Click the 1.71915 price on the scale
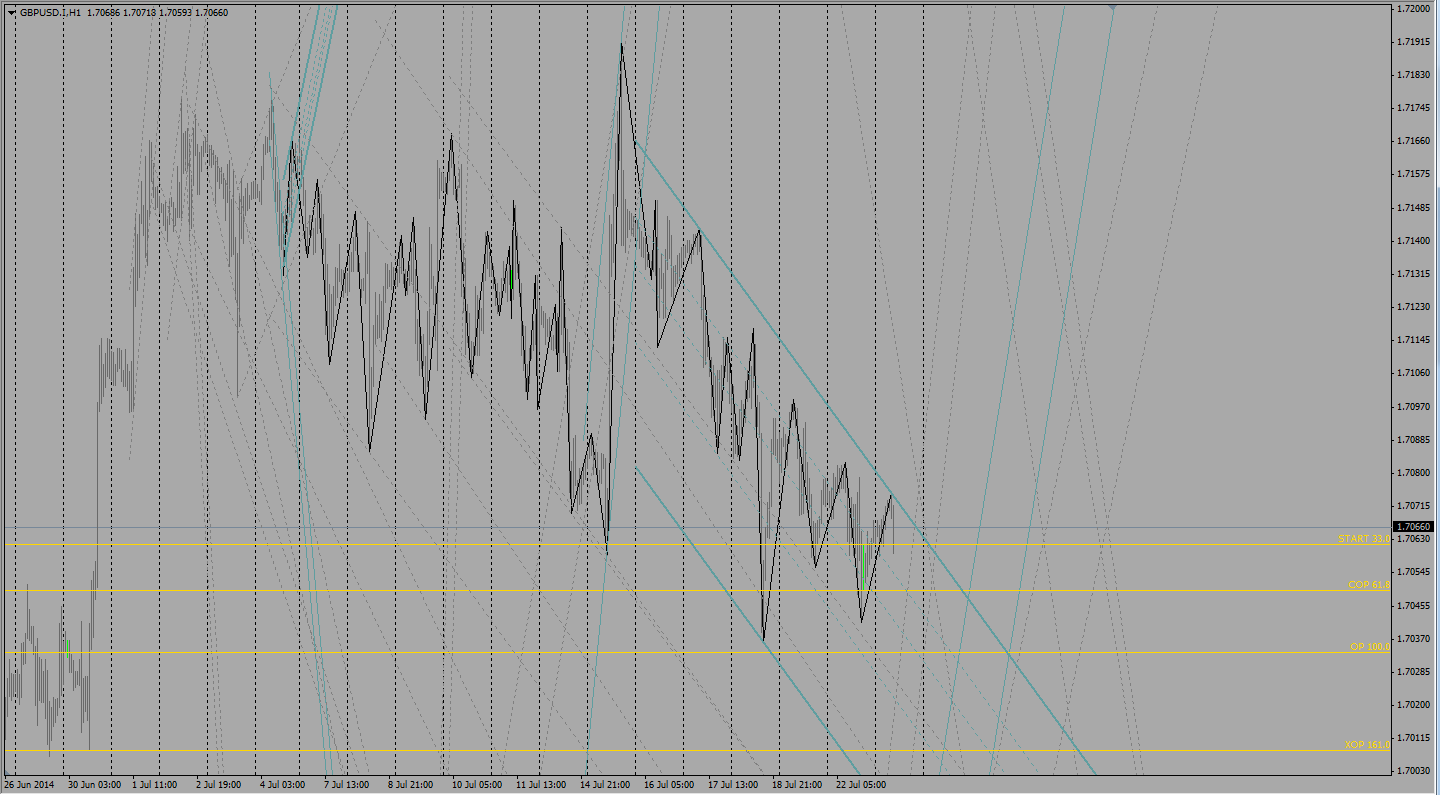The width and height of the screenshot is (1440, 795). [1414, 42]
